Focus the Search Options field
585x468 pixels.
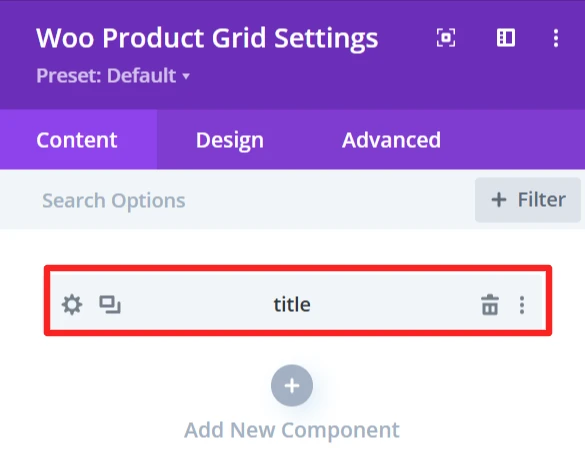tap(237, 200)
